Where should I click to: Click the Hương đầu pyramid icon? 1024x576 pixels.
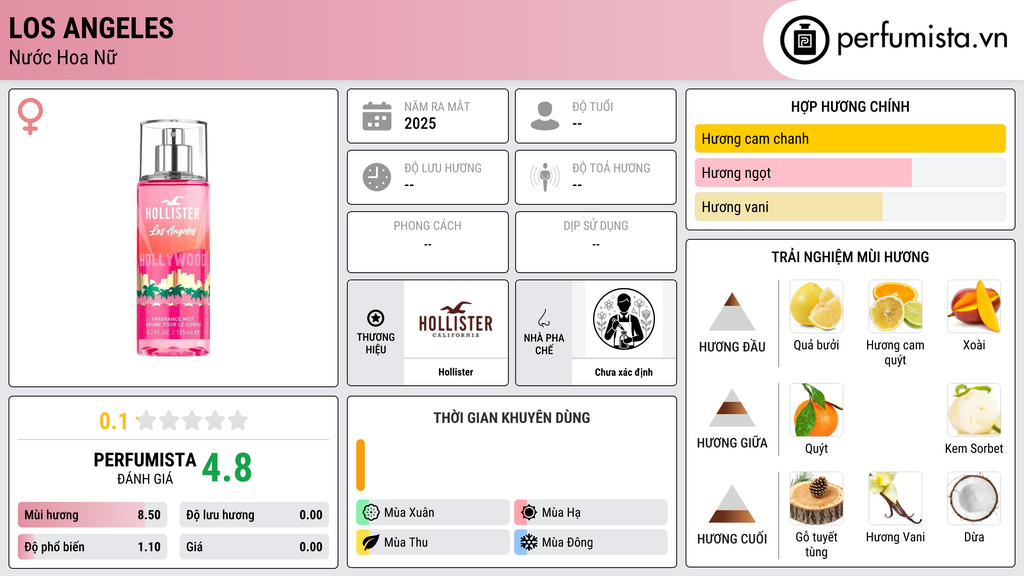(732, 312)
